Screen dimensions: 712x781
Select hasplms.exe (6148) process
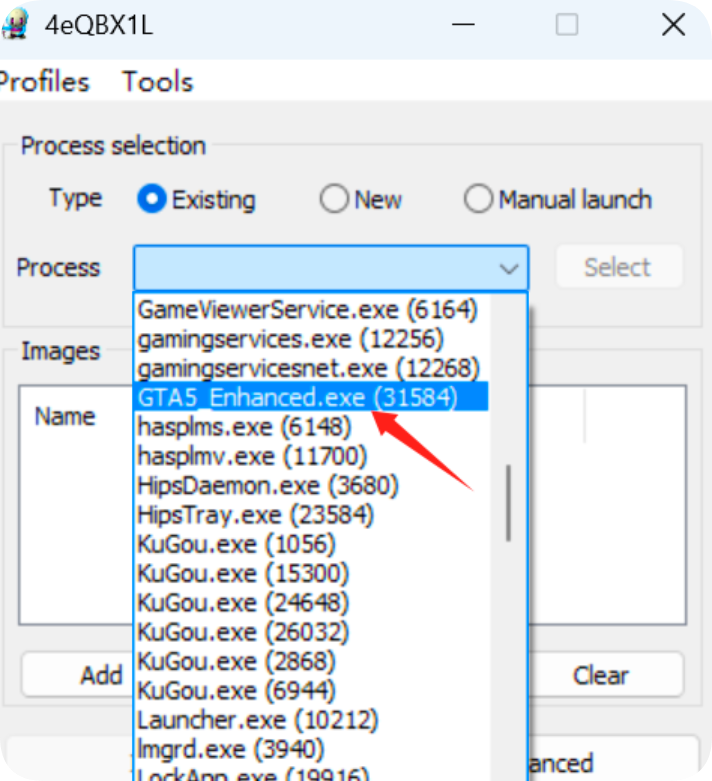pyautogui.click(x=244, y=428)
